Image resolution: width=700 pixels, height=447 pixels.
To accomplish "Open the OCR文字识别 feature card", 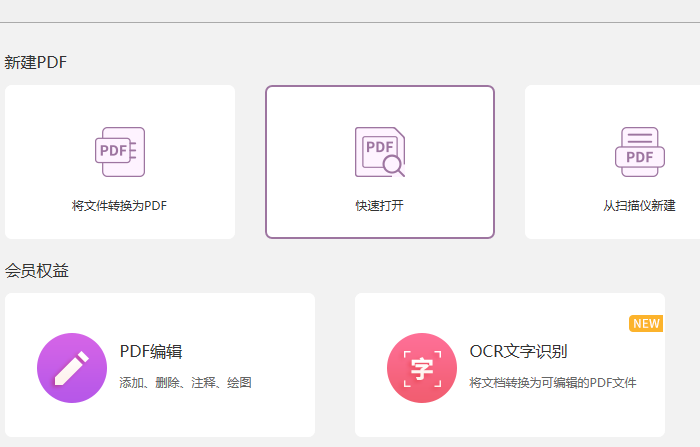I will (x=510, y=365).
